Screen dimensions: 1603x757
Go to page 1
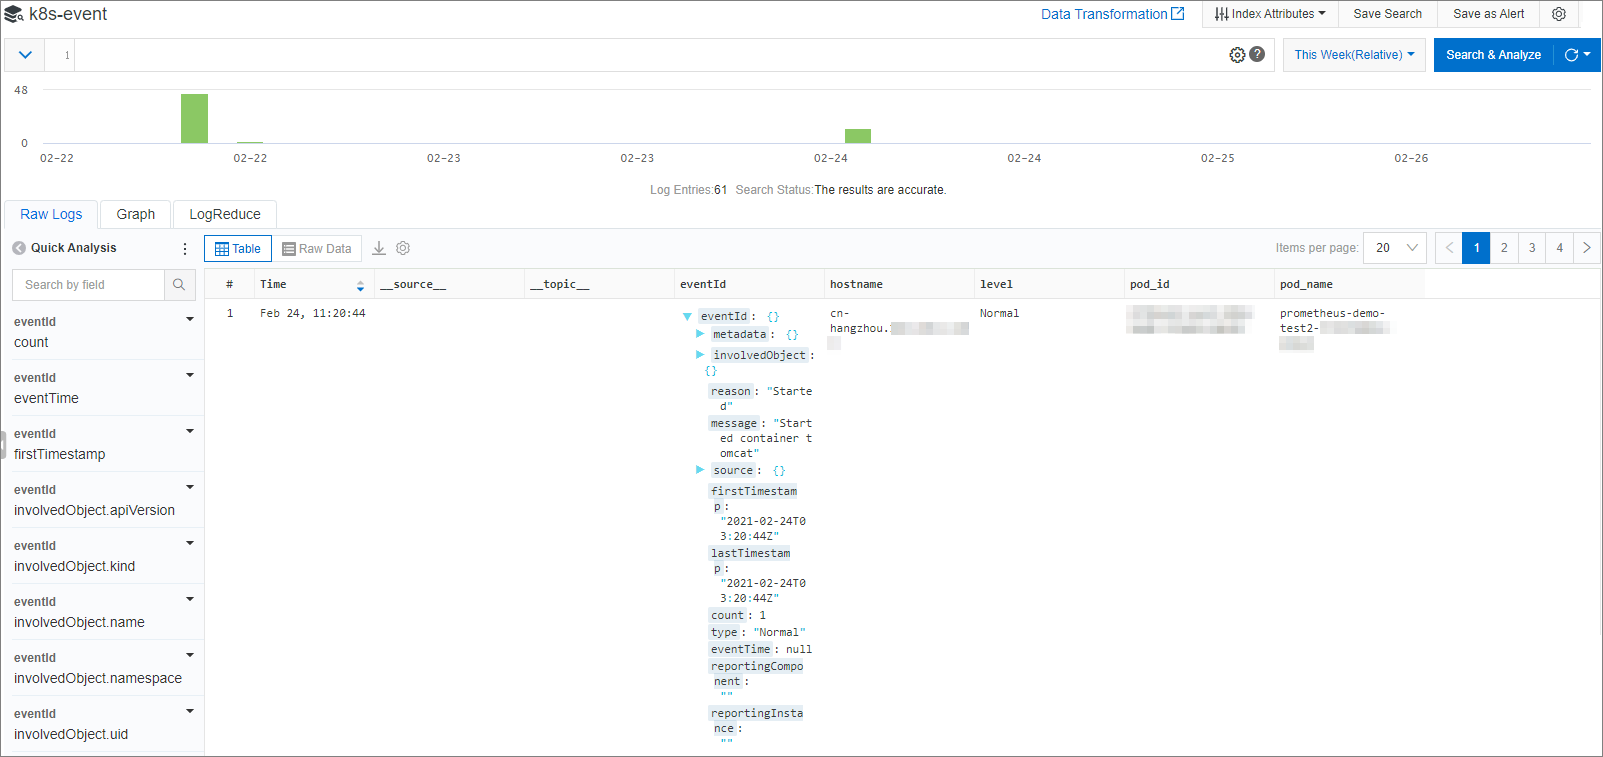[x=1476, y=248]
